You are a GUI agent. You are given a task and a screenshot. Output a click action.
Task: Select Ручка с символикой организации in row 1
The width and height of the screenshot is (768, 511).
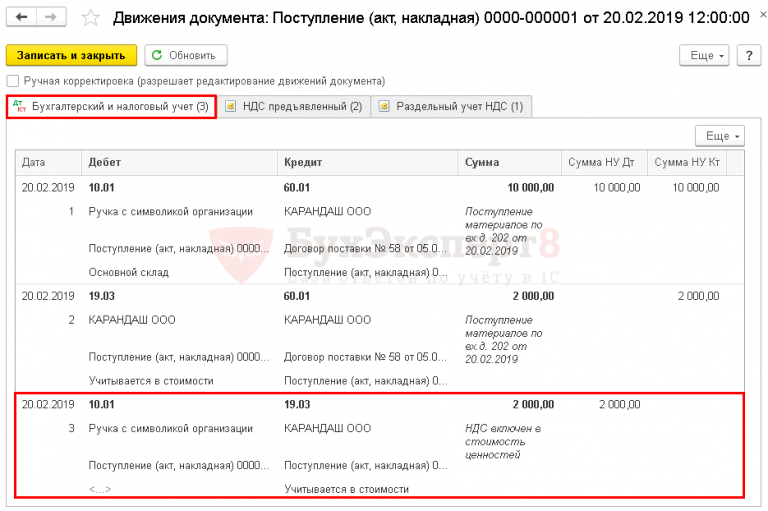tap(170, 212)
